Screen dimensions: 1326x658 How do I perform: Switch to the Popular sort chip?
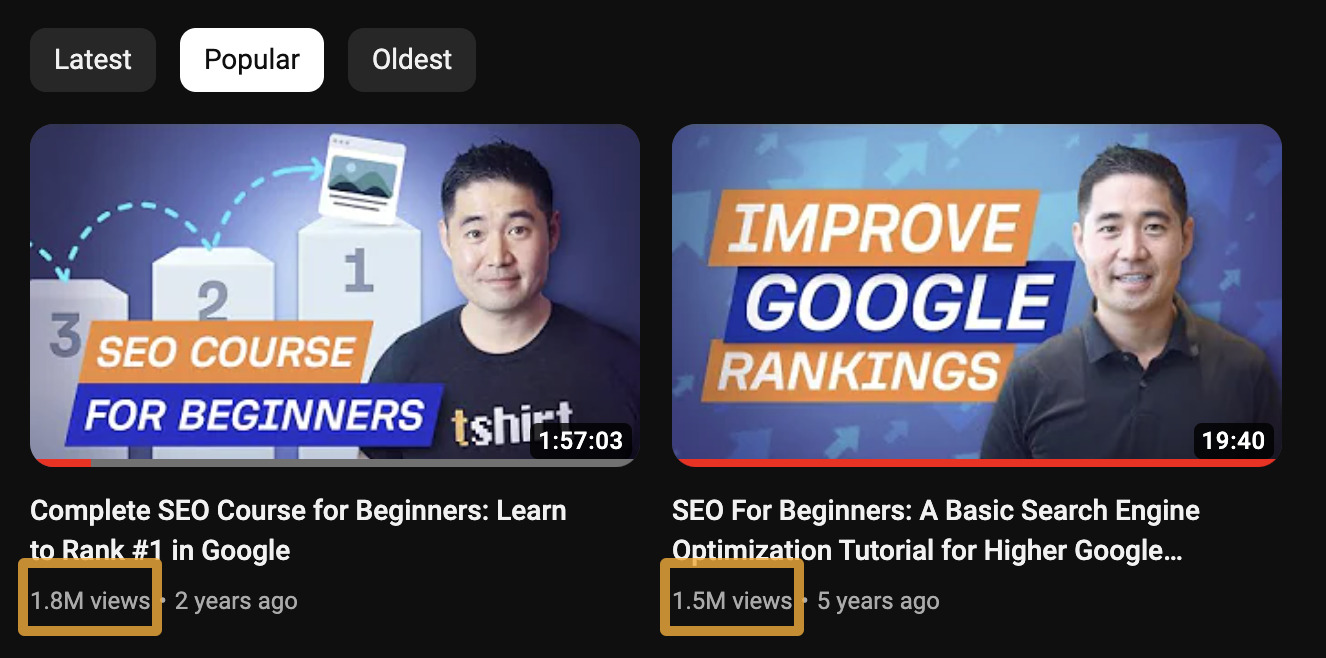pyautogui.click(x=252, y=60)
